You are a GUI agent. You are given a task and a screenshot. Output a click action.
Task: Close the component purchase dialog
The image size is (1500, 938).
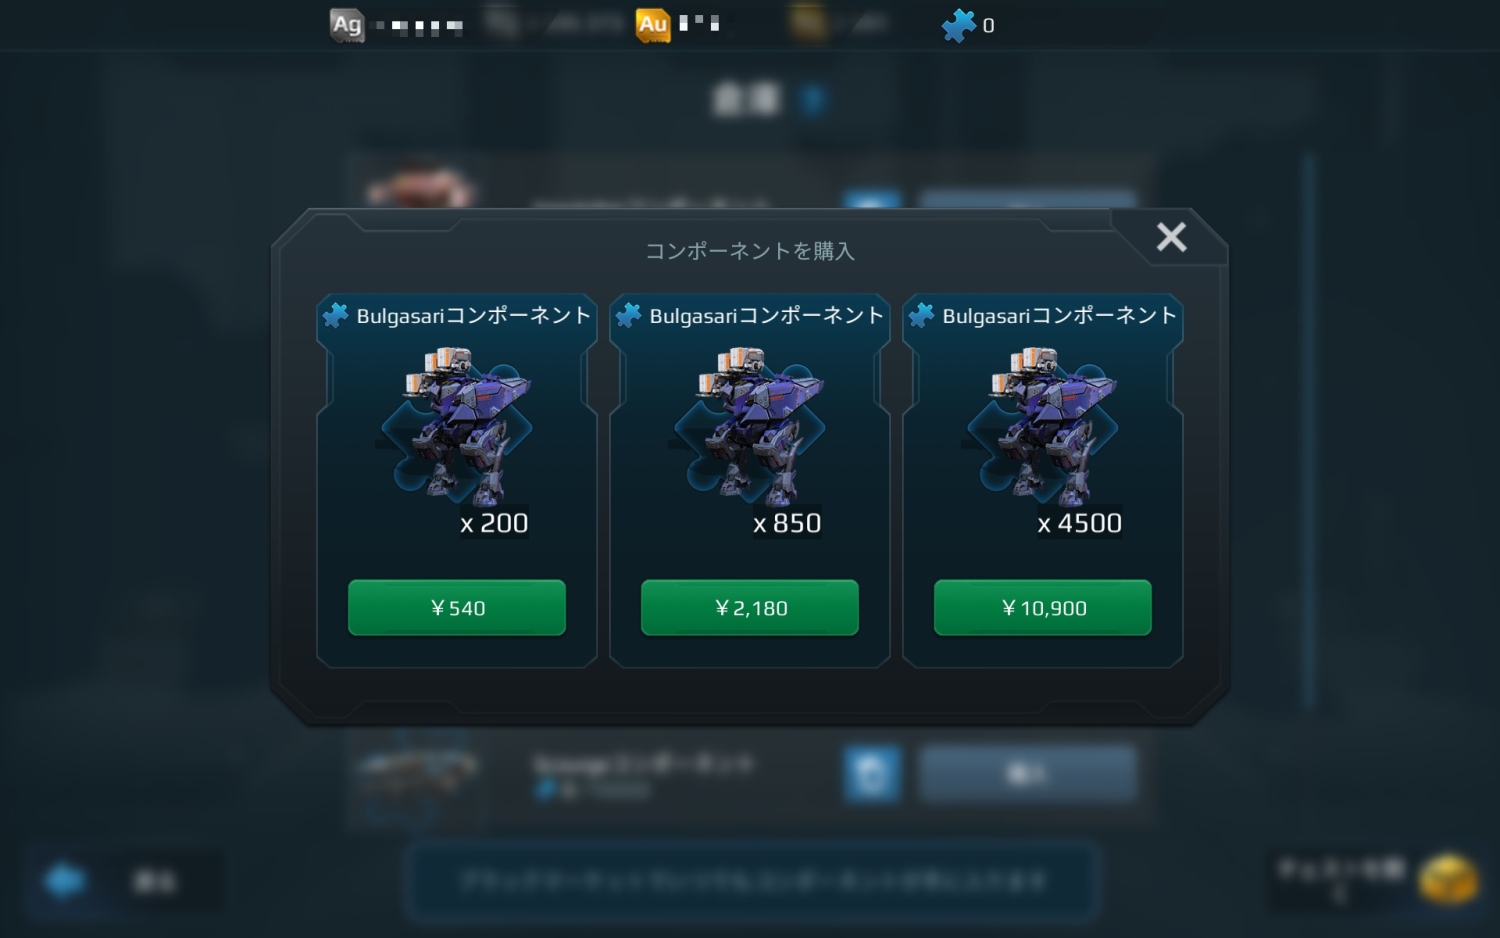pyautogui.click(x=1171, y=237)
